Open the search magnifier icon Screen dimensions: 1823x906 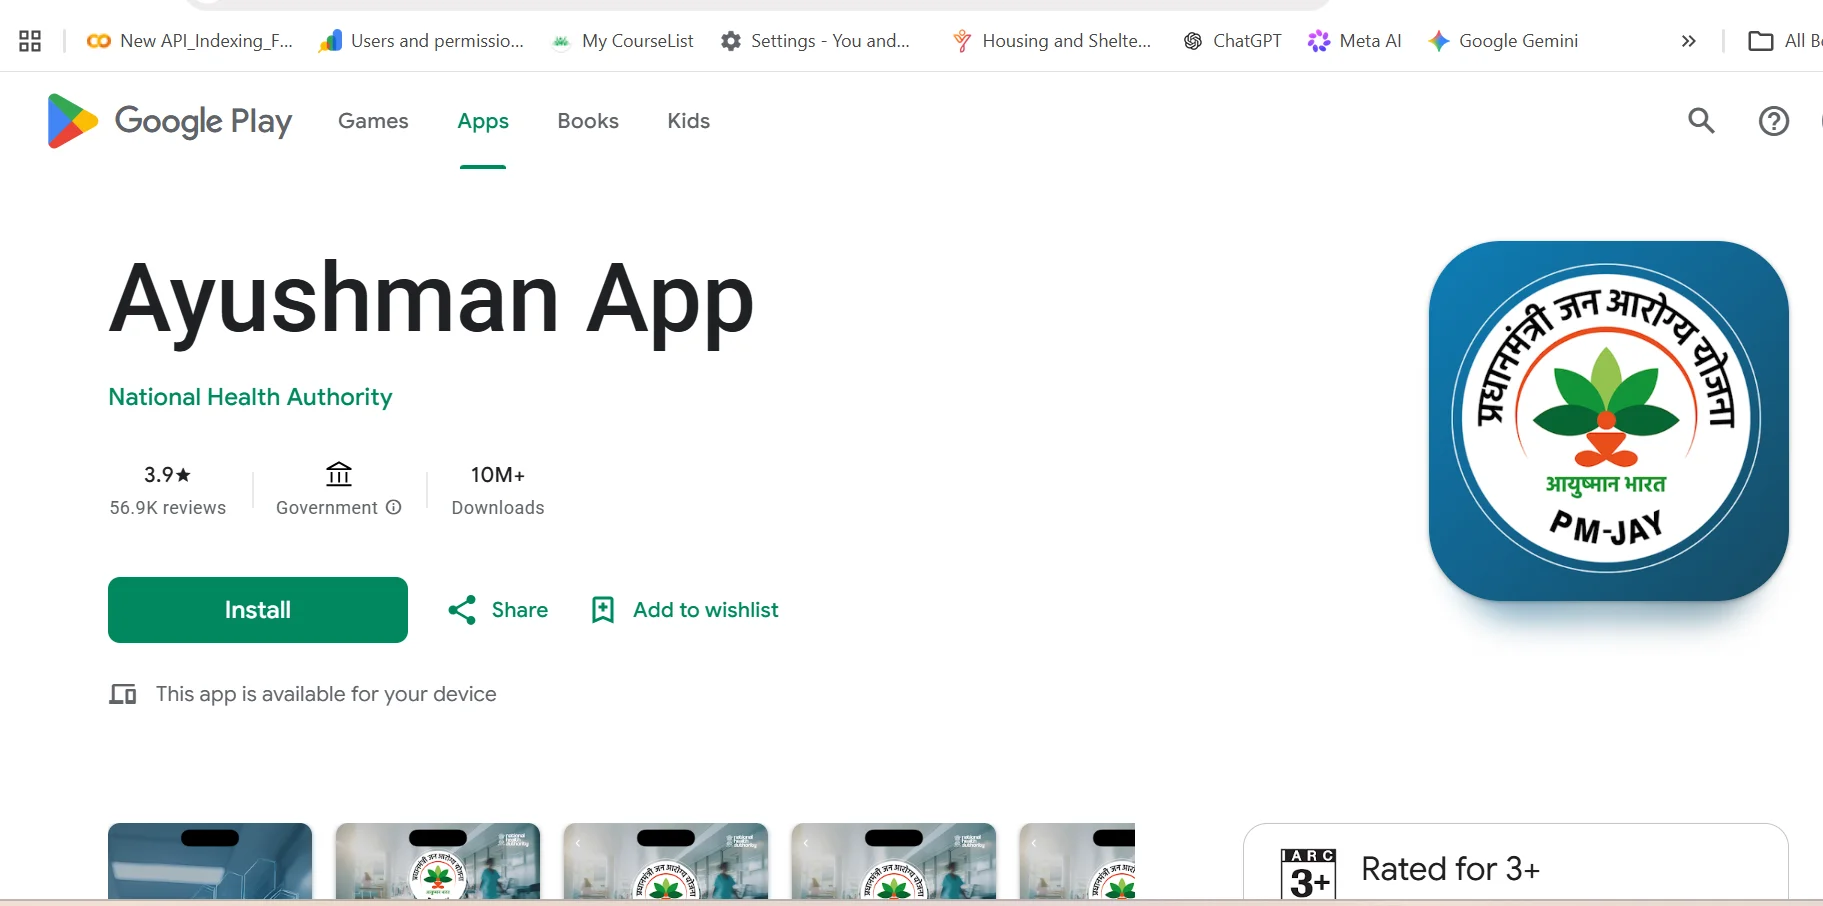1701,121
